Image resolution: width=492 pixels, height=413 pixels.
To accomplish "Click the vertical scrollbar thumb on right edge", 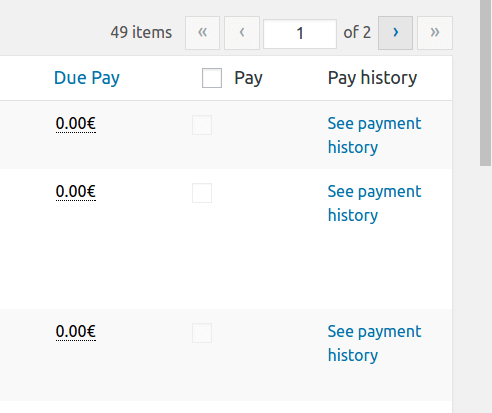I will coord(486,83).
